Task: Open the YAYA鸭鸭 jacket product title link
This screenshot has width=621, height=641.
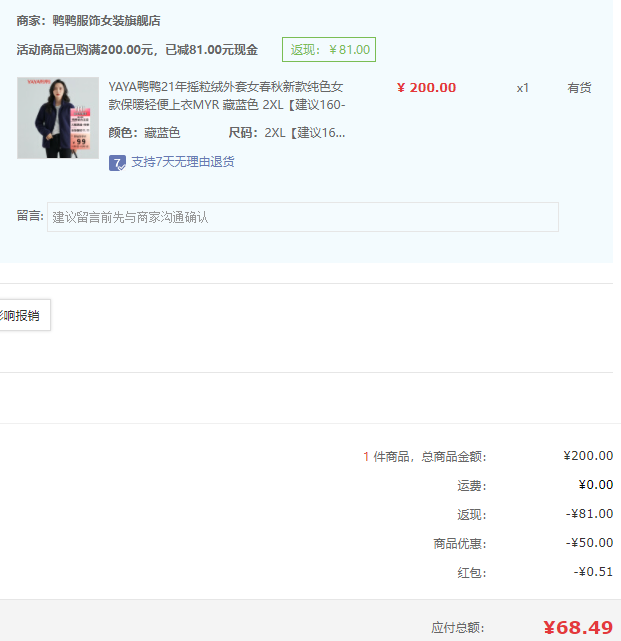Action: point(226,96)
